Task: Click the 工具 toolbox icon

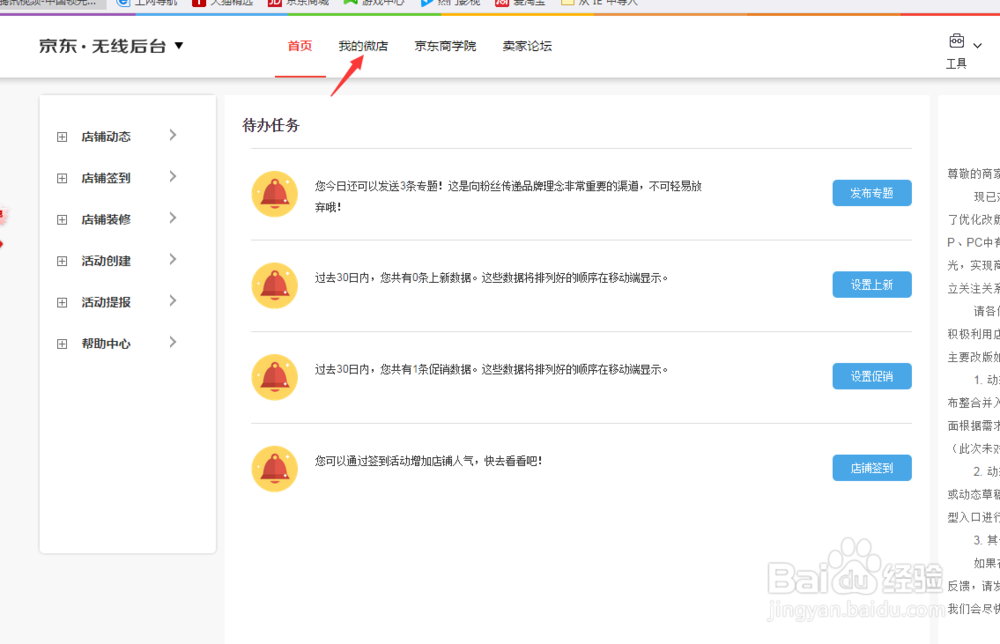Action: 956,41
